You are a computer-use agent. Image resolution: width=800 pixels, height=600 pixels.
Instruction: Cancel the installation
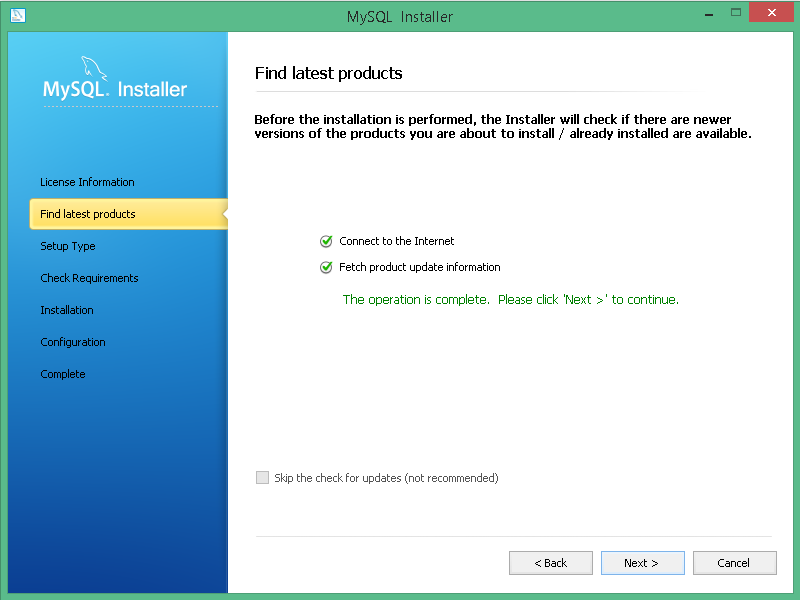tap(734, 563)
